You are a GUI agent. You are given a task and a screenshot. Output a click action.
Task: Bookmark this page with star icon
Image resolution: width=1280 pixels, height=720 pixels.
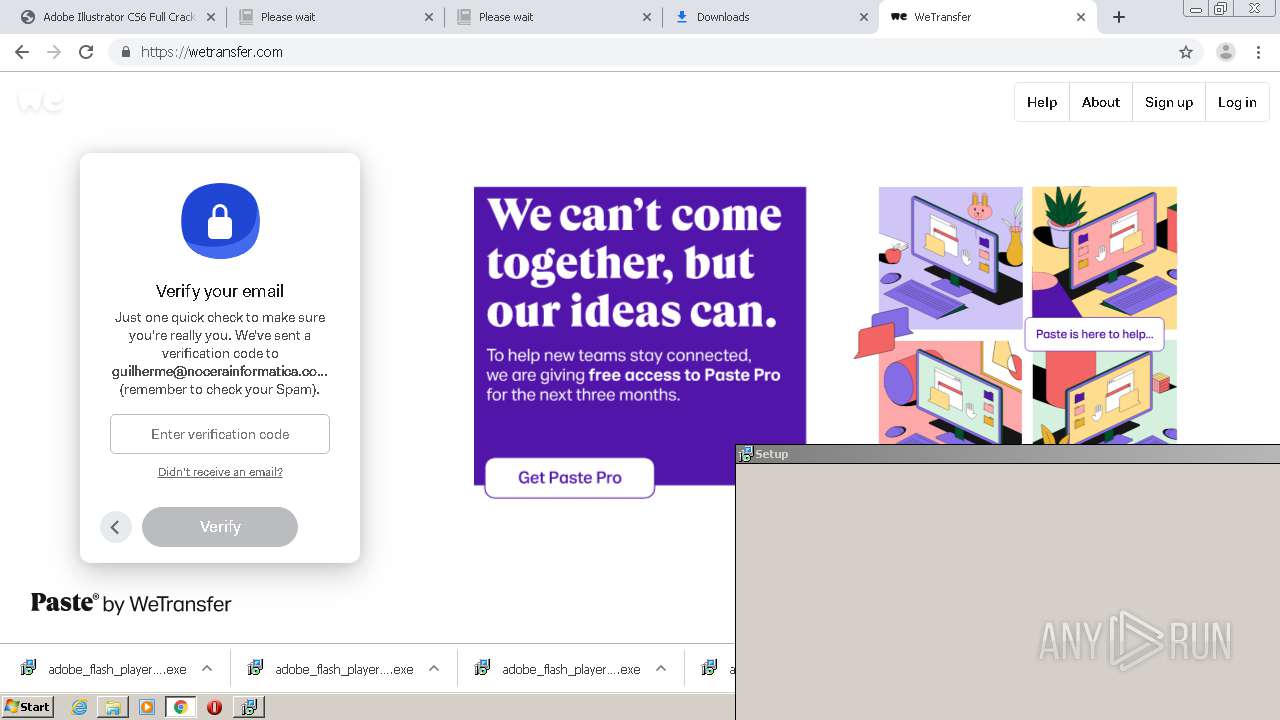1186,52
